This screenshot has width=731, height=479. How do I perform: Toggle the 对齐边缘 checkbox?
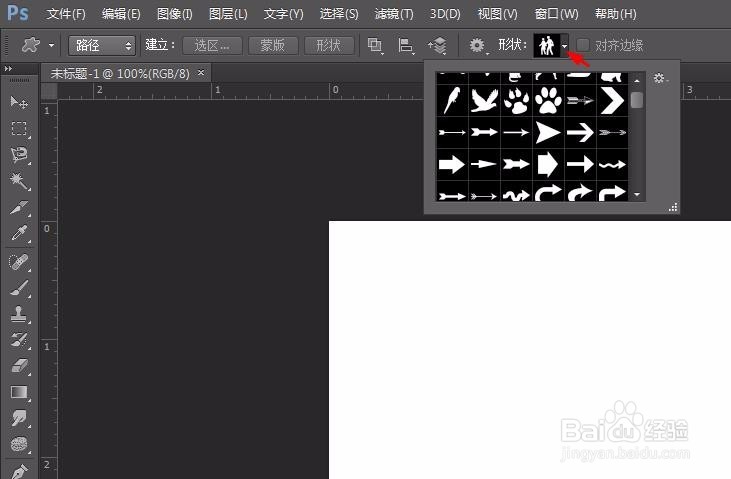point(583,45)
